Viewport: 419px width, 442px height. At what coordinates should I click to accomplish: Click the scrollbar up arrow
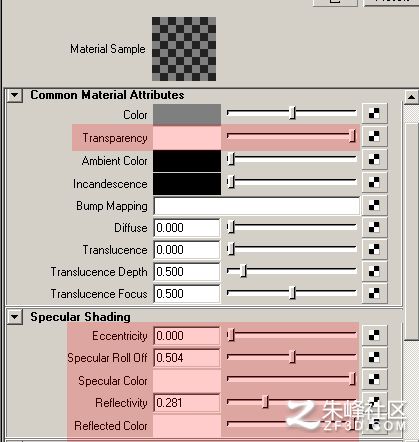click(411, 97)
